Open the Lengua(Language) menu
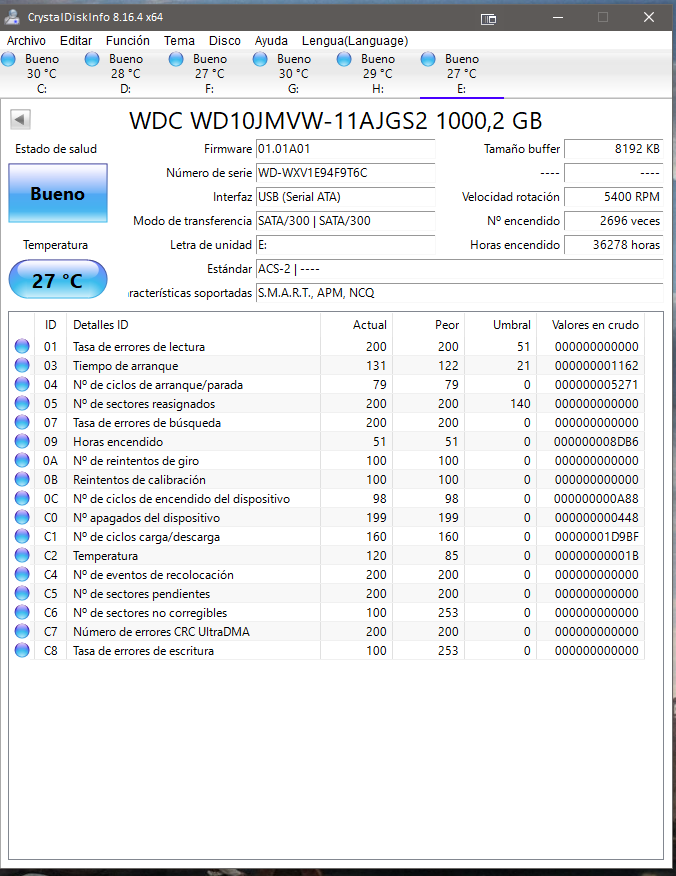 tap(355, 41)
